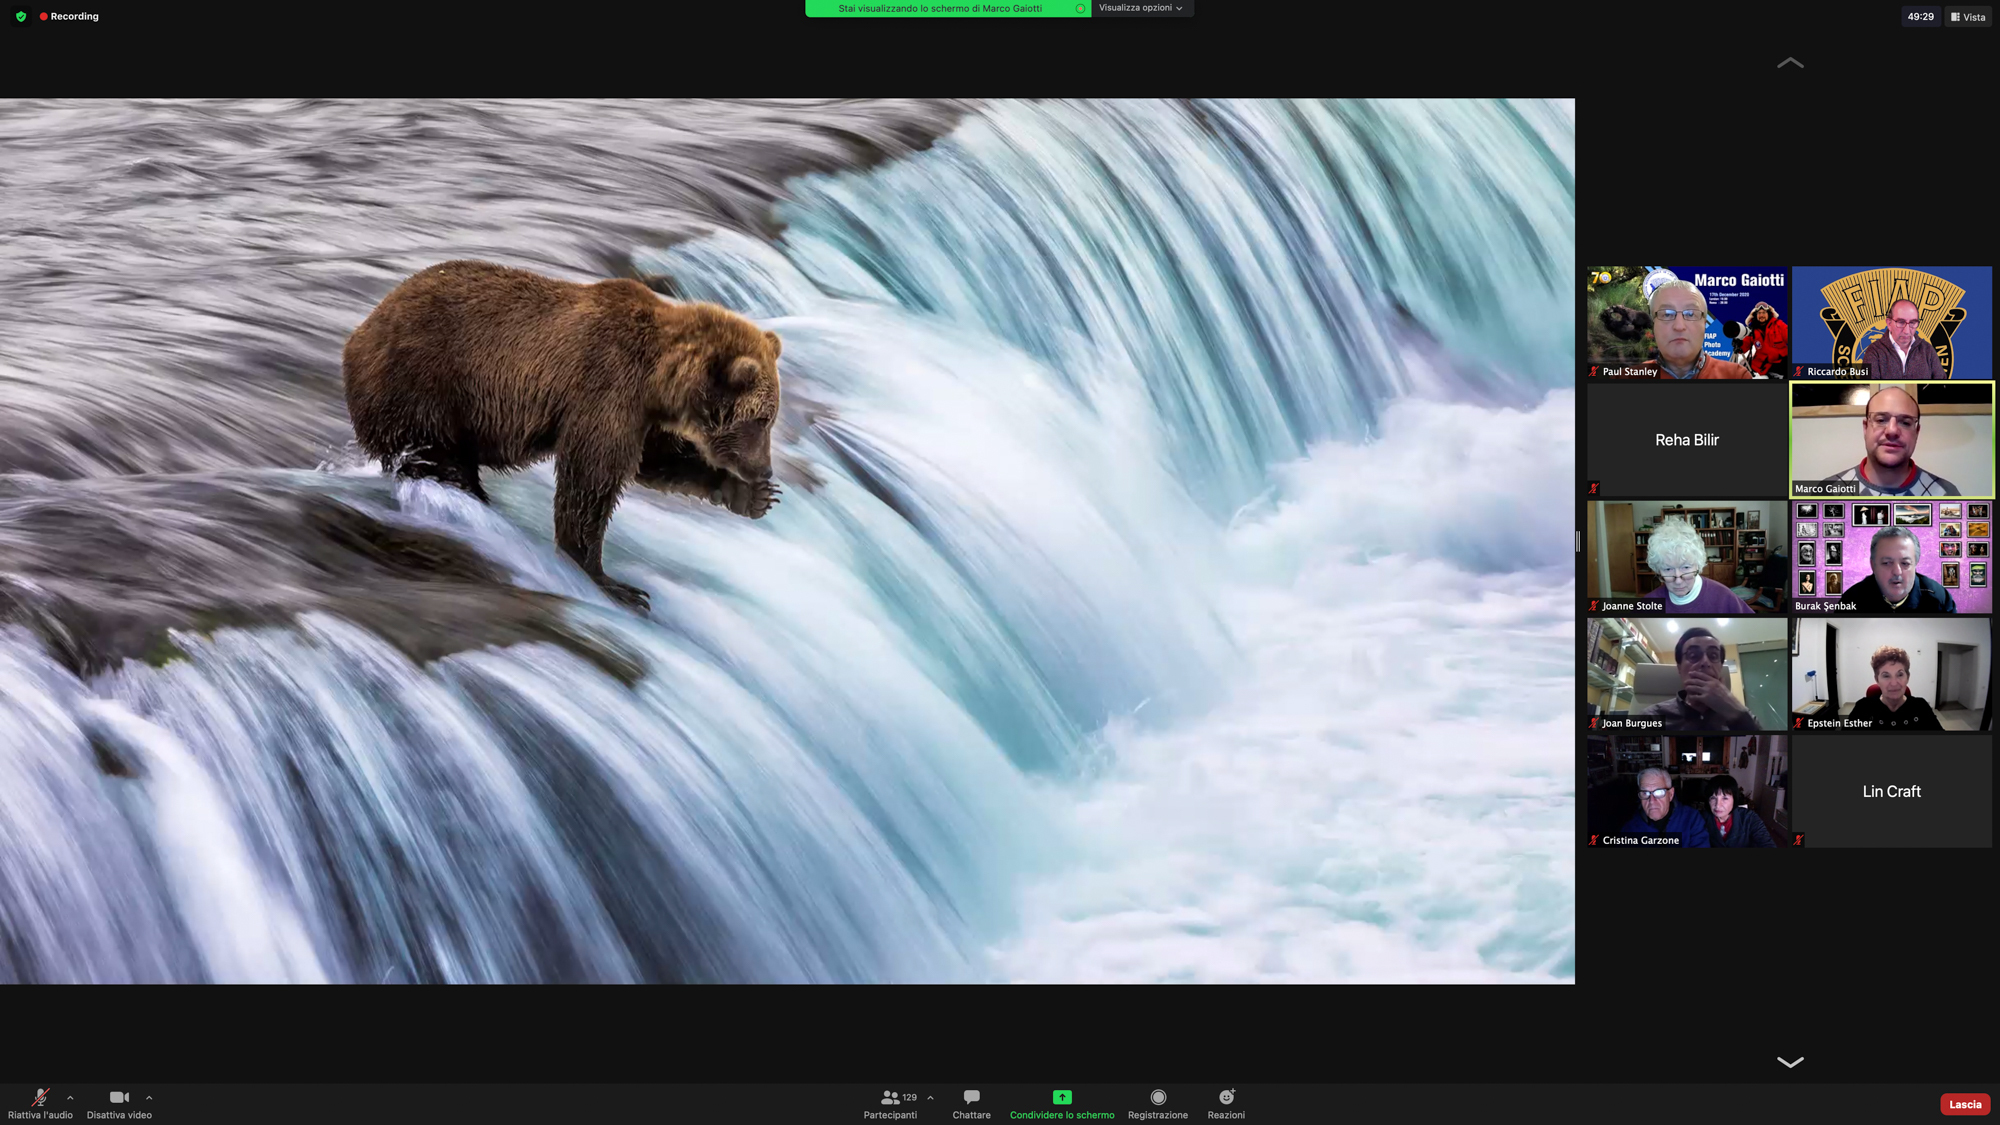Image resolution: width=2000 pixels, height=1125 pixels.
Task: Open the Vista layout menu
Action: point(1968,17)
